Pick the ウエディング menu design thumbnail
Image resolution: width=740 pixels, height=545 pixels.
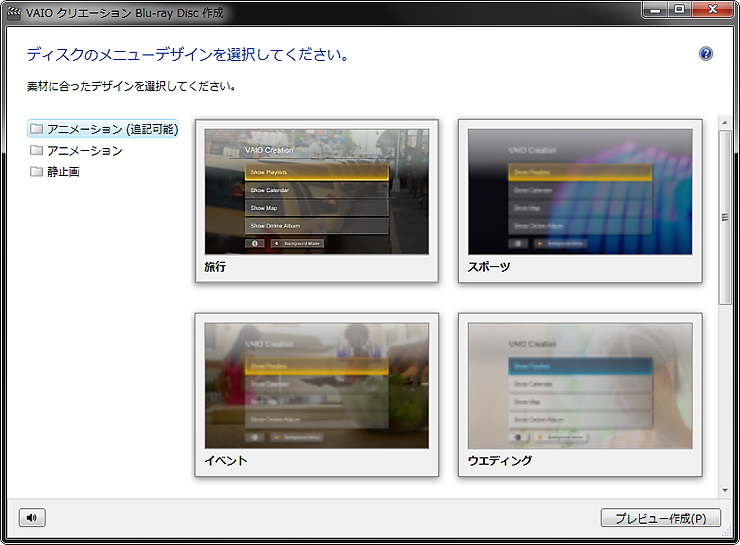click(x=580, y=385)
